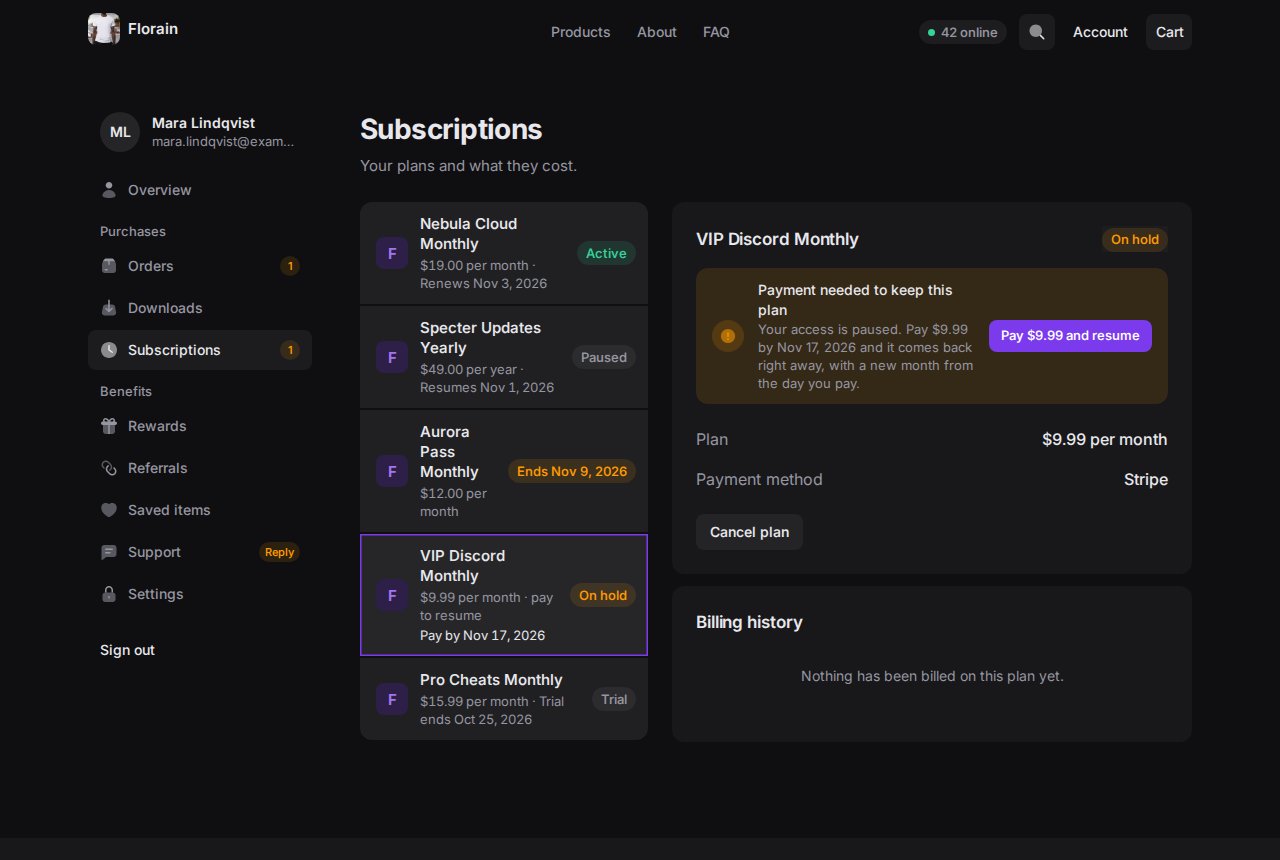This screenshot has height=860, width=1280.
Task: Click the Paused status badge
Action: click(x=604, y=357)
